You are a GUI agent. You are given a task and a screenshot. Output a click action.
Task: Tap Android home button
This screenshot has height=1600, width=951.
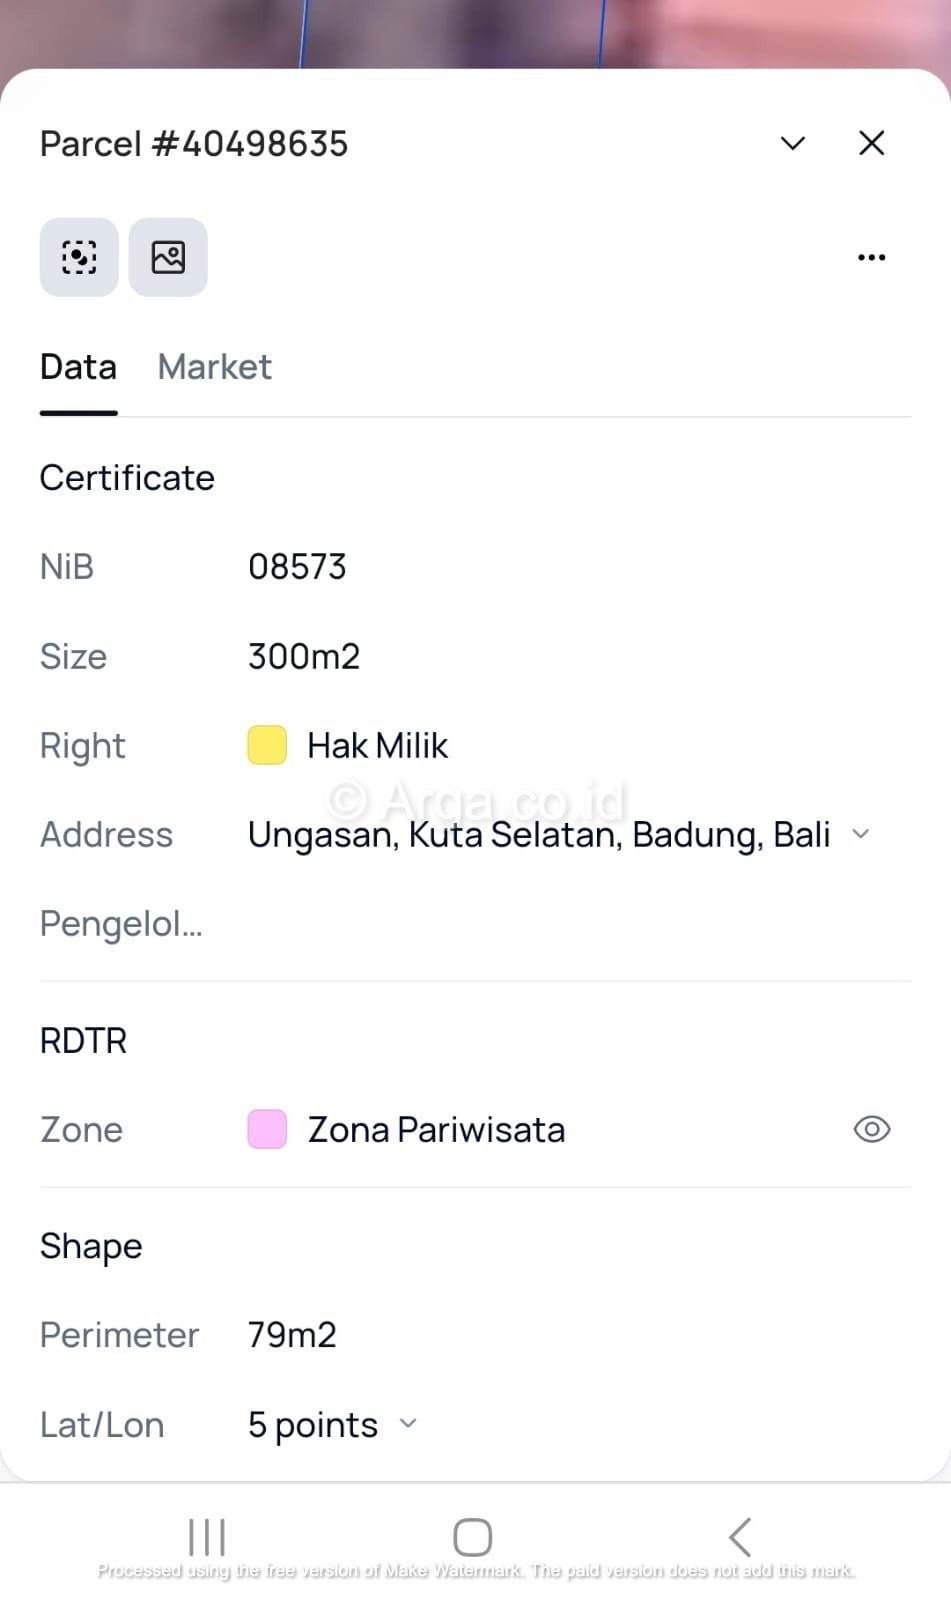pos(473,1536)
